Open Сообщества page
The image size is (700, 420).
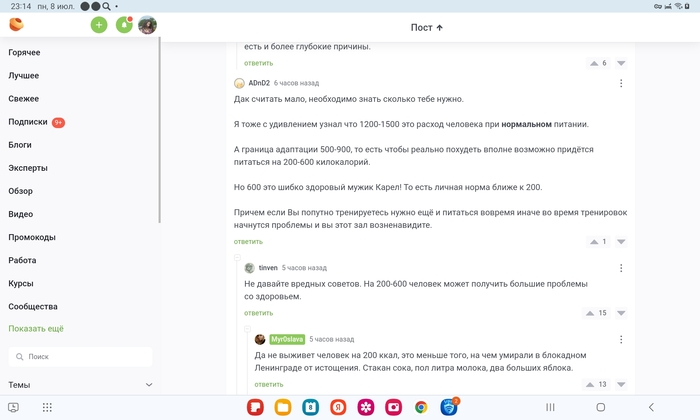(33, 307)
